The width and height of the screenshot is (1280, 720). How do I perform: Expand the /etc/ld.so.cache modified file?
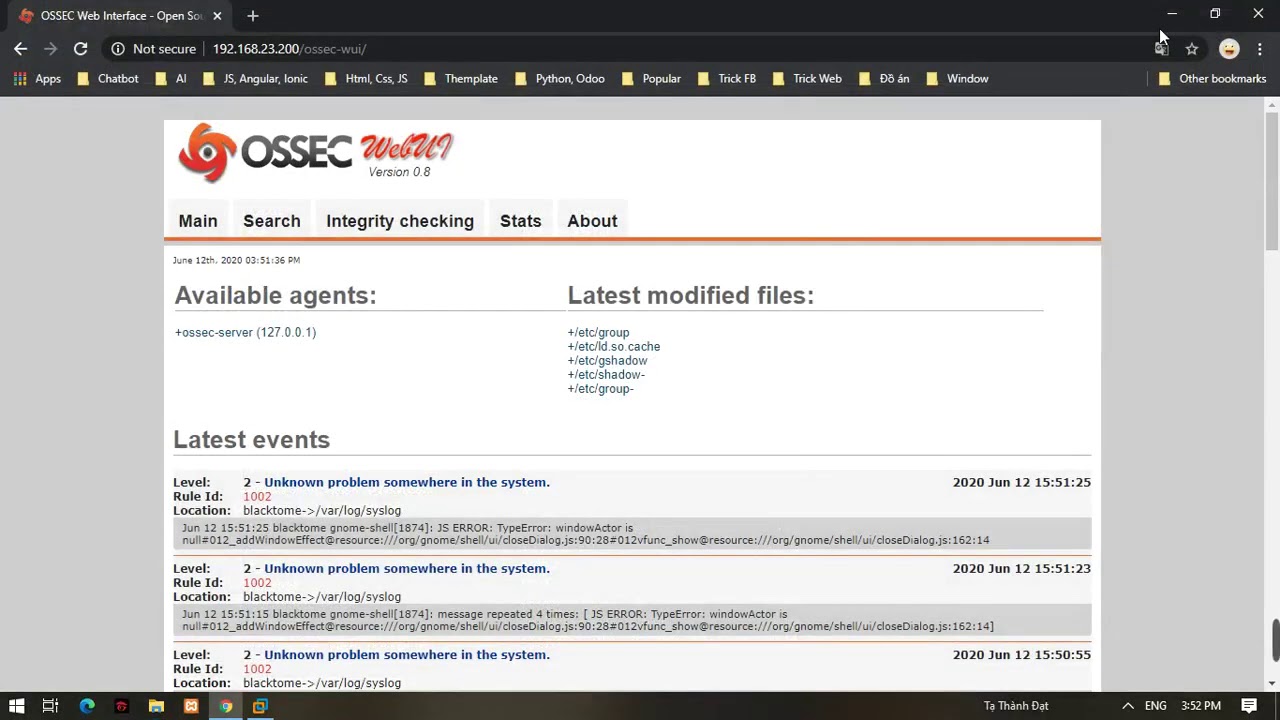[614, 346]
